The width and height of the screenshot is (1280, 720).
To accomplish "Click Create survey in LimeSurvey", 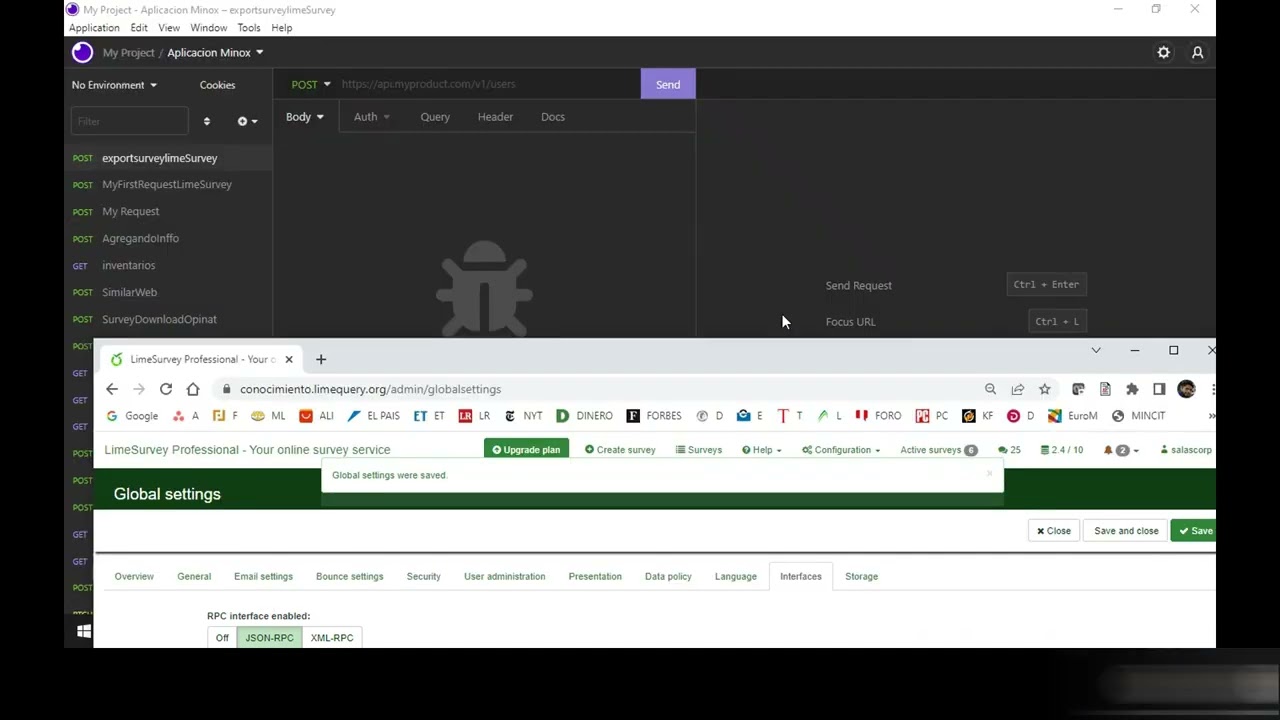I will click(620, 450).
